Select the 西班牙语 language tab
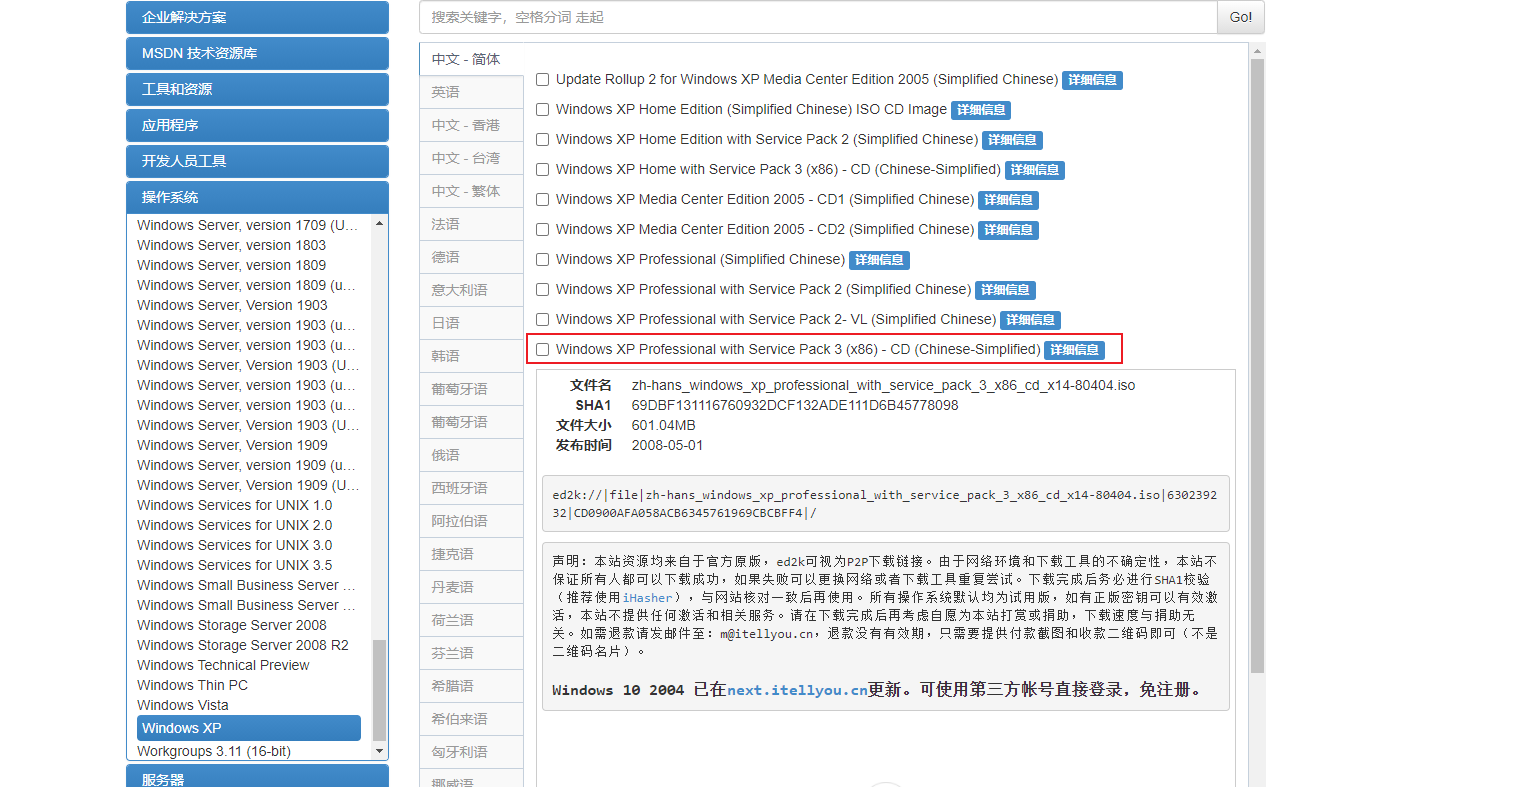The height and width of the screenshot is (787, 1513). 471,488
